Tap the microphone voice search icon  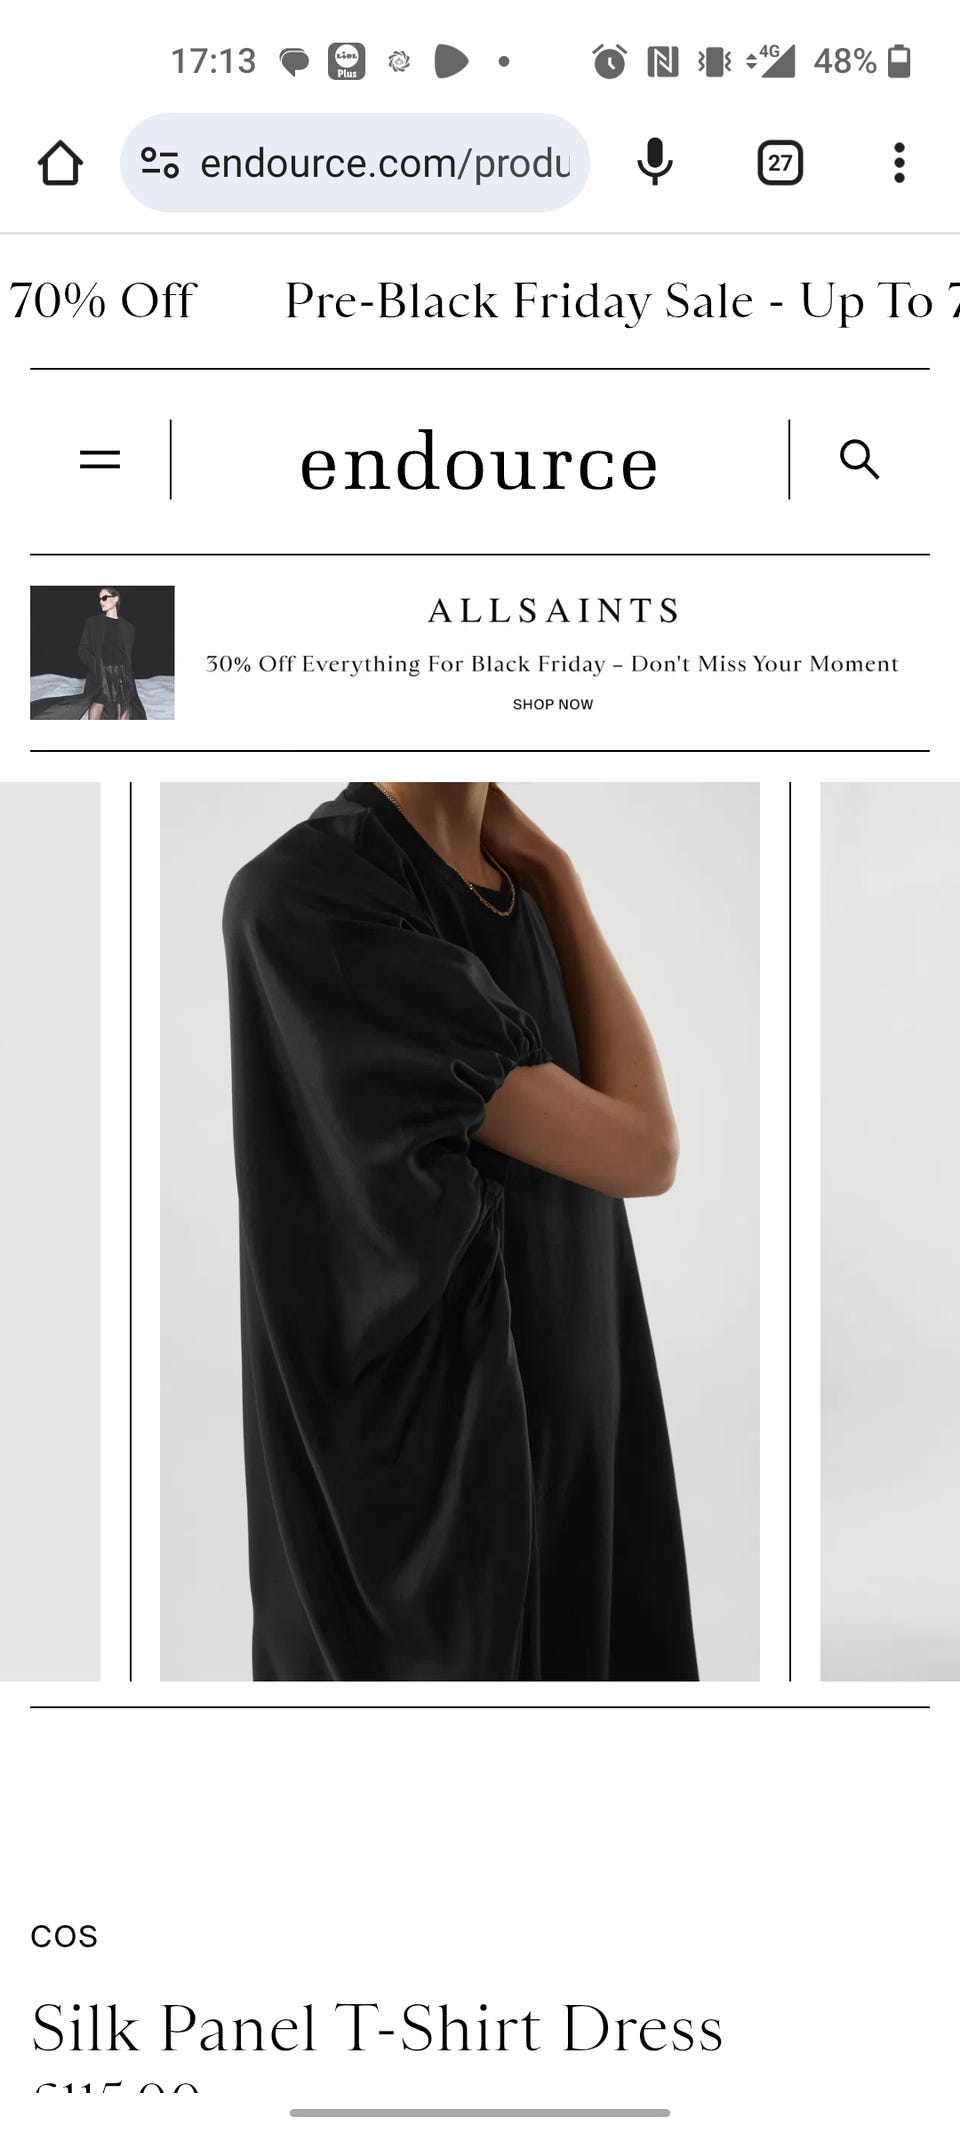click(x=655, y=162)
